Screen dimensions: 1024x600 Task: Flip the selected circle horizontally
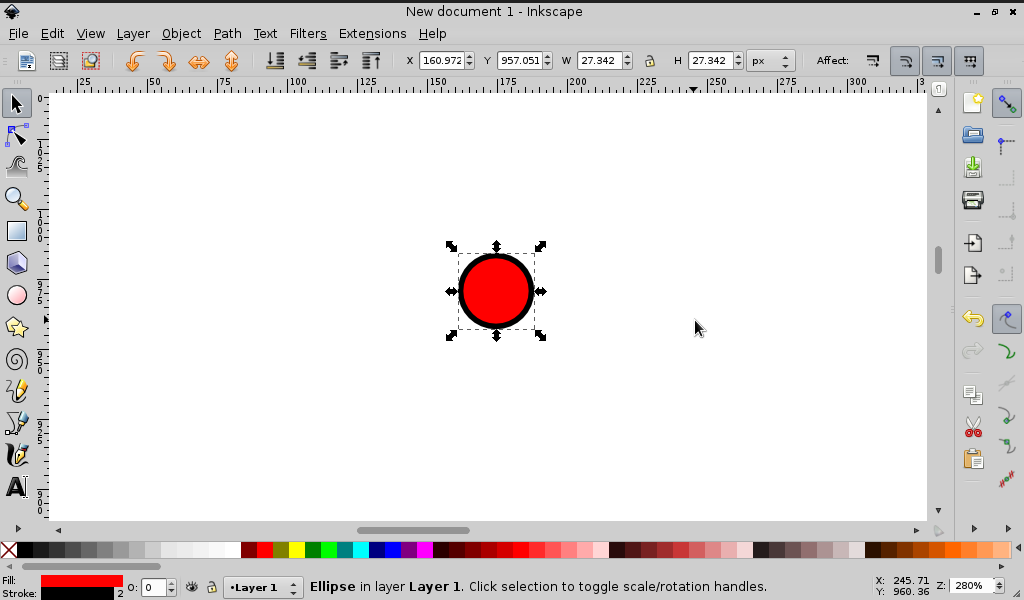click(199, 61)
